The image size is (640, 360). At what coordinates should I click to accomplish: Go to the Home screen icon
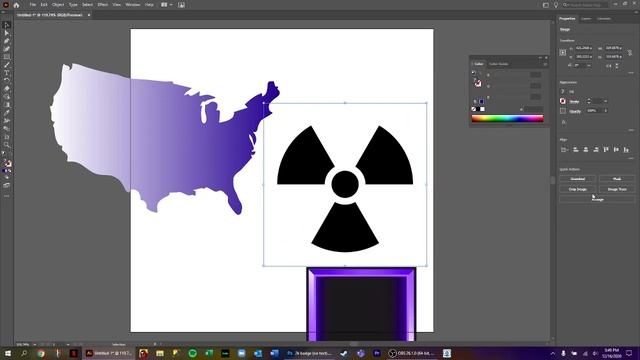point(16,5)
